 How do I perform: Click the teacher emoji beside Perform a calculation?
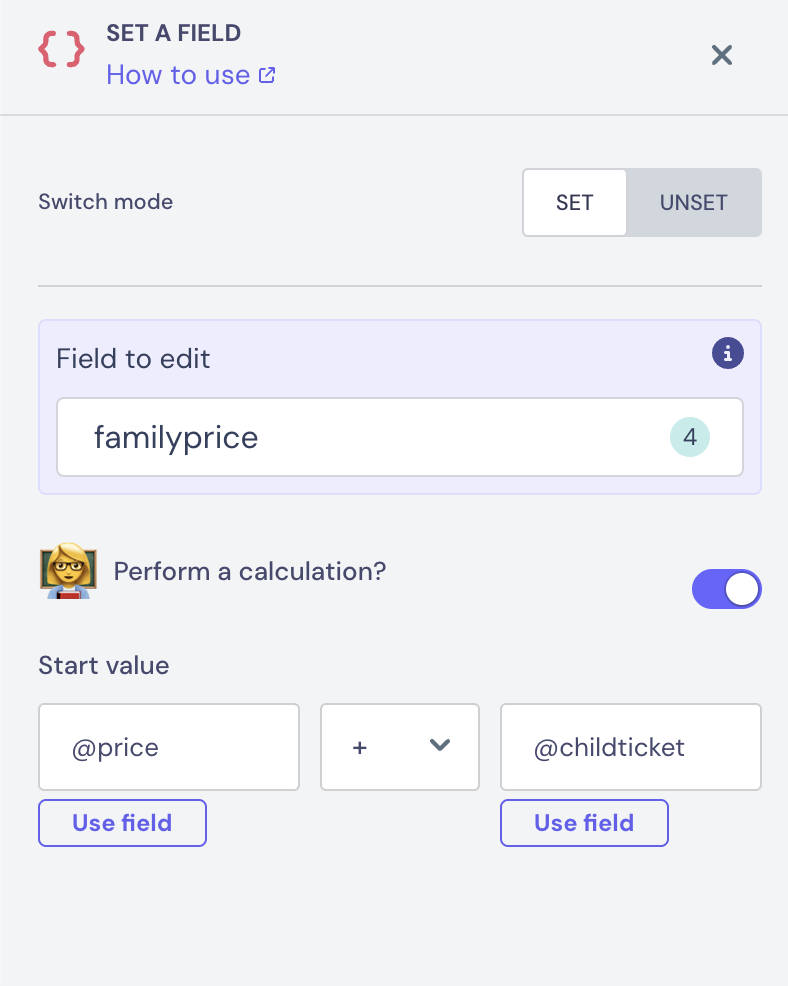pos(68,573)
